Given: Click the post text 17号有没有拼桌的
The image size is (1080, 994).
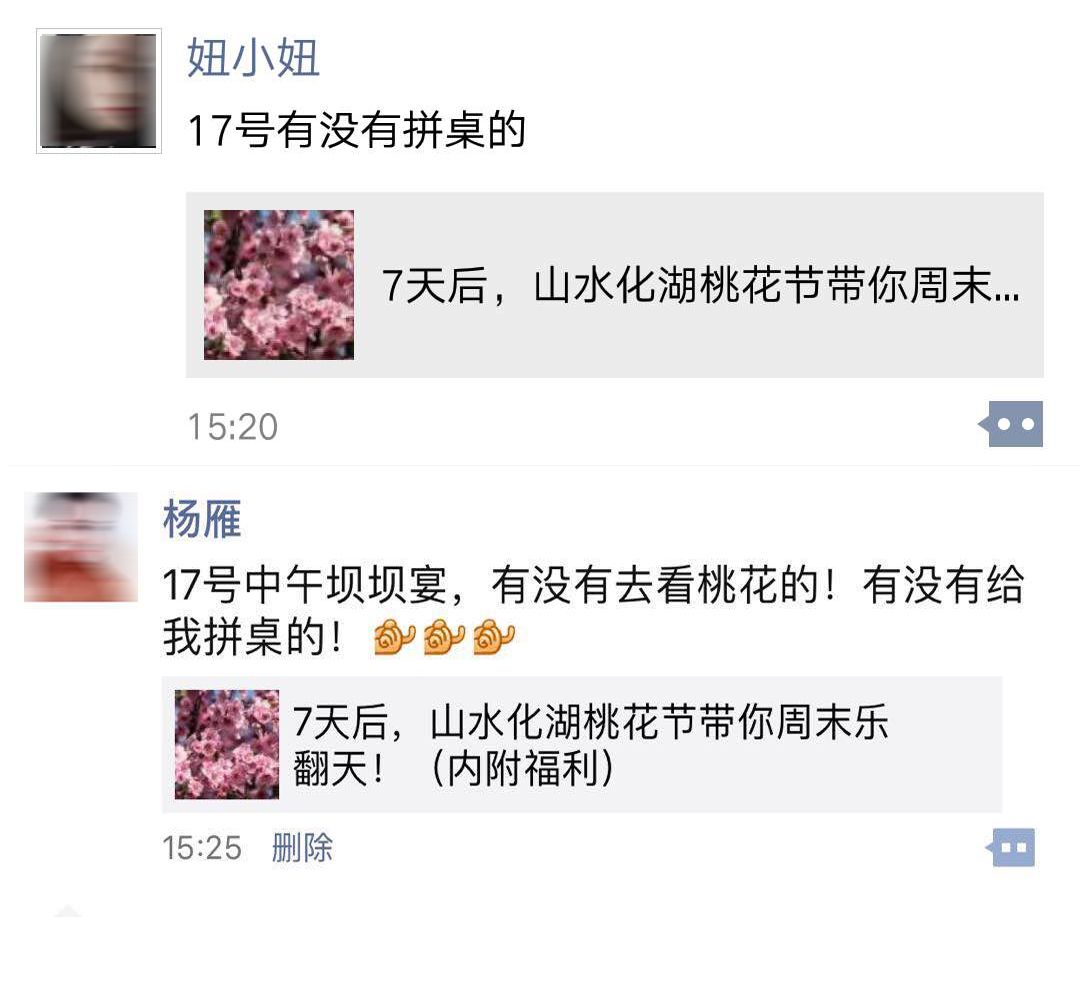Looking at the screenshot, I should [356, 130].
